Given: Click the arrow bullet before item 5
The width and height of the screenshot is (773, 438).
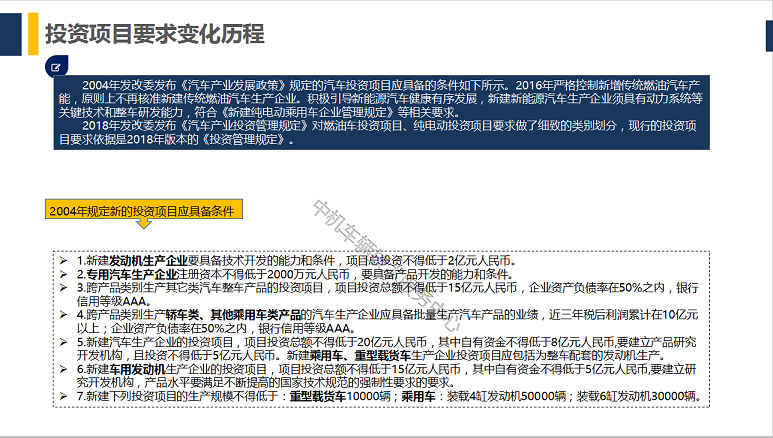Looking at the screenshot, I should [x=65, y=341].
